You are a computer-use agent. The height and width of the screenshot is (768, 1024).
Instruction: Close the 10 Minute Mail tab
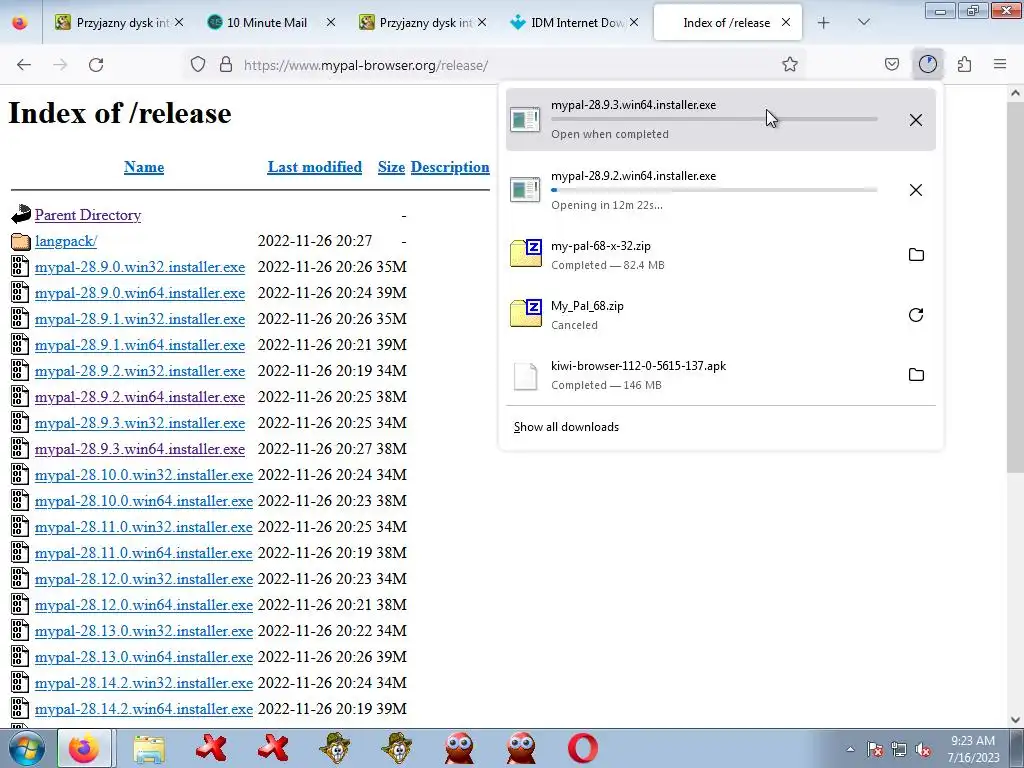[330, 22]
